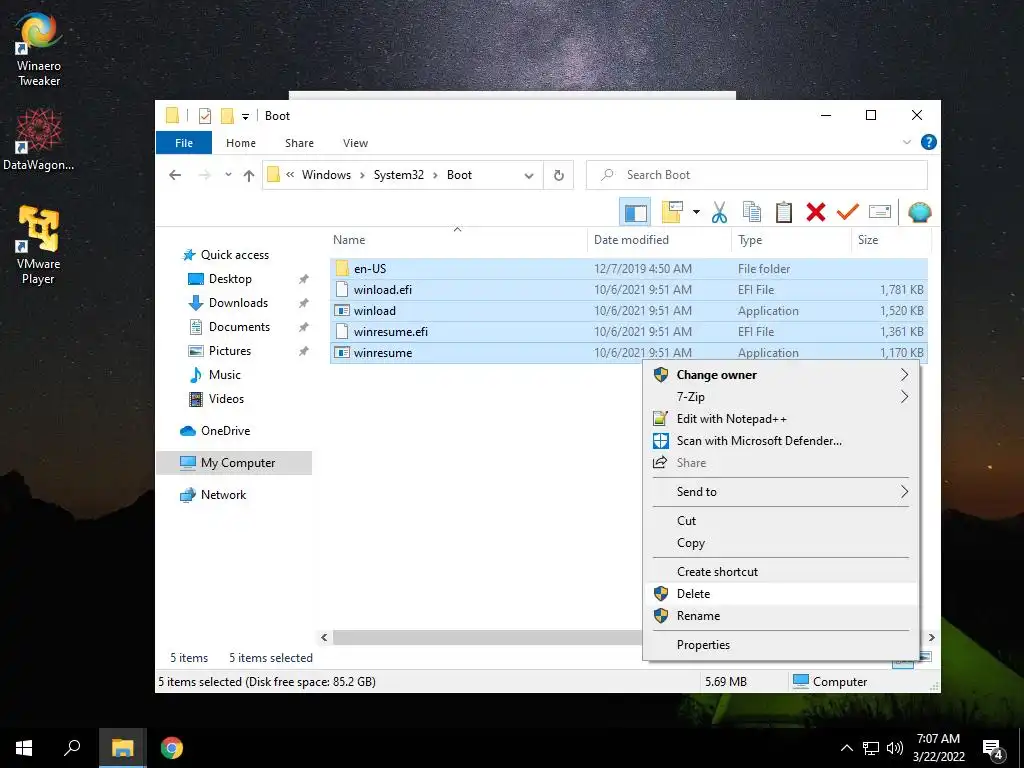
Task: Click the taskbar Search magnifier
Action: 72,748
